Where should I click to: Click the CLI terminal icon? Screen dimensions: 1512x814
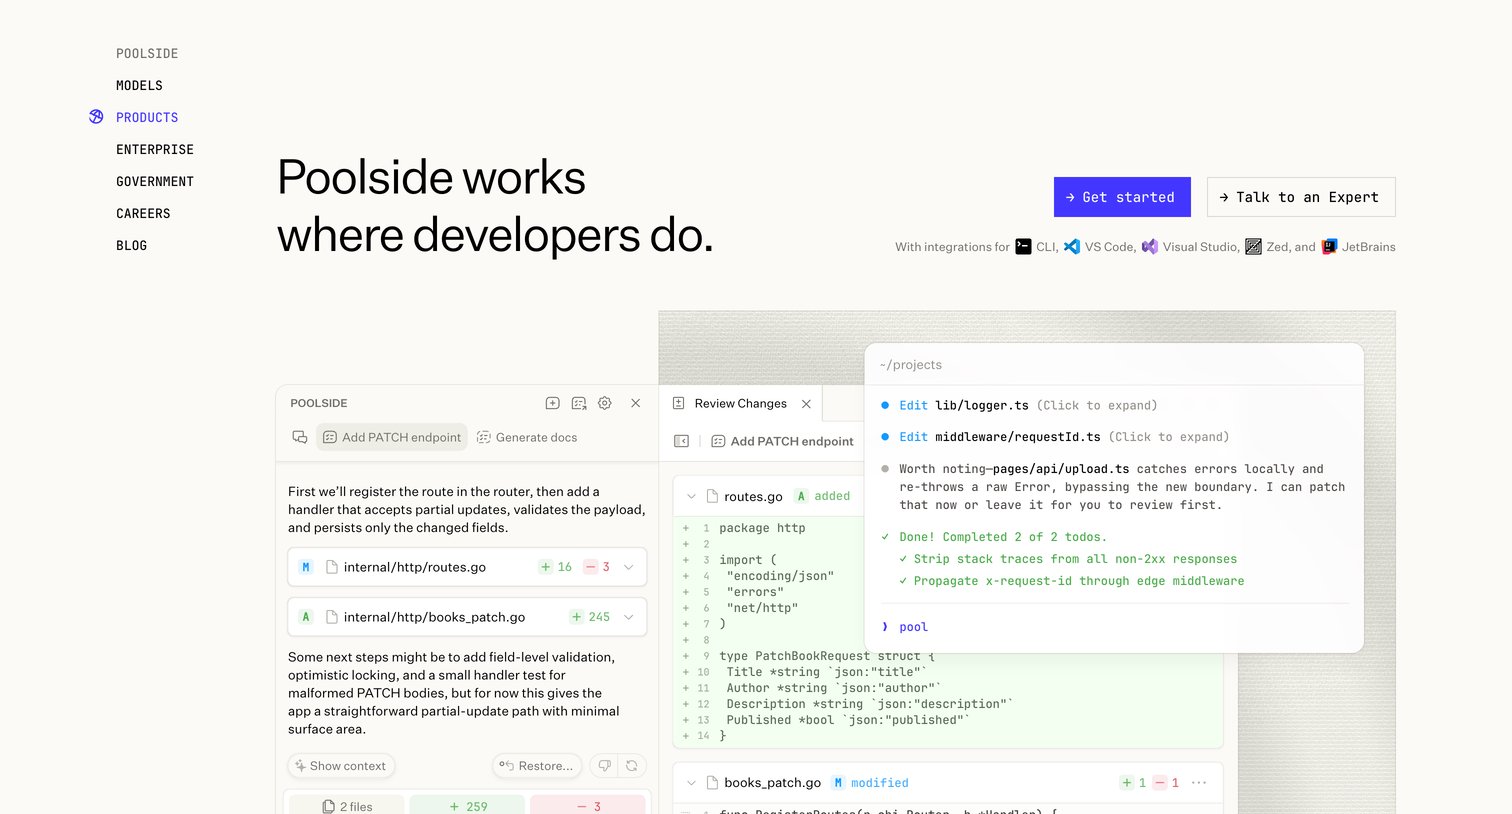point(1023,246)
